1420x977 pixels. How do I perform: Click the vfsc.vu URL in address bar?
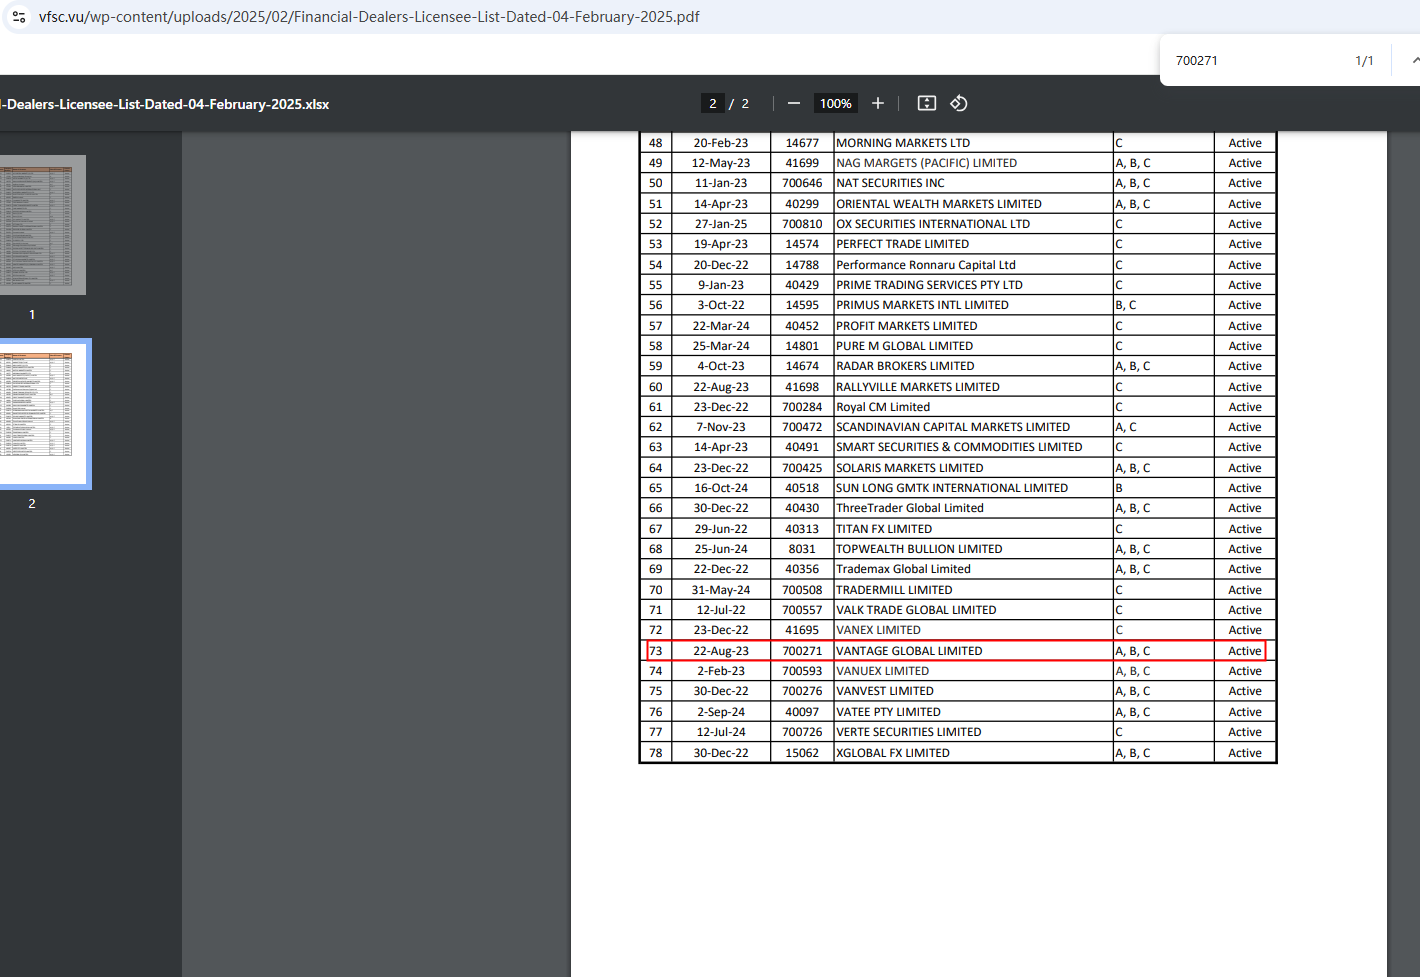369,17
